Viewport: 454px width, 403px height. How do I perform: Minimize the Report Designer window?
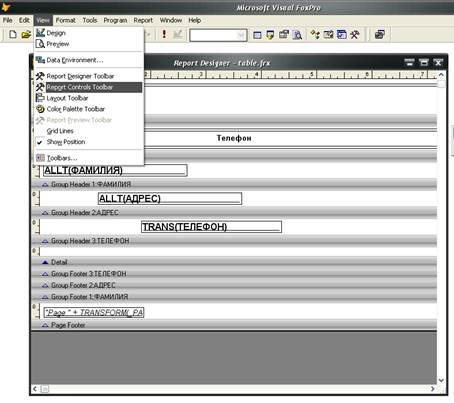(409, 62)
